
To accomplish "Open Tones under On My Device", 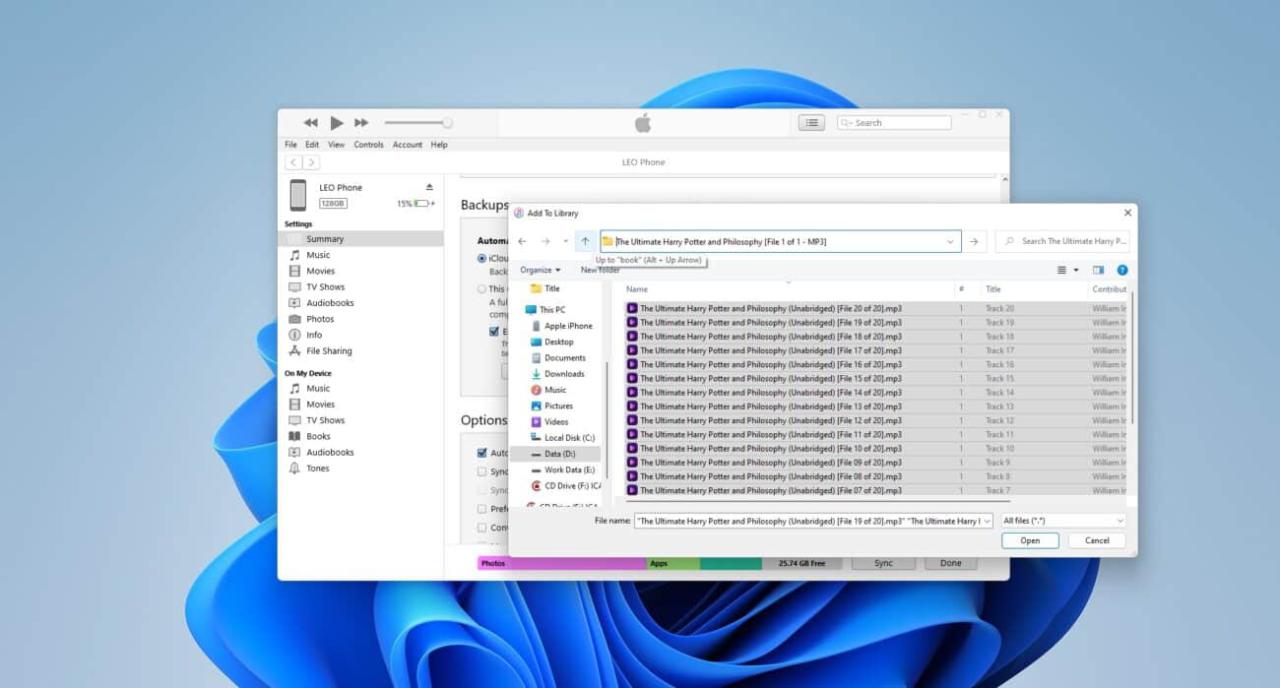I will pyautogui.click(x=317, y=468).
